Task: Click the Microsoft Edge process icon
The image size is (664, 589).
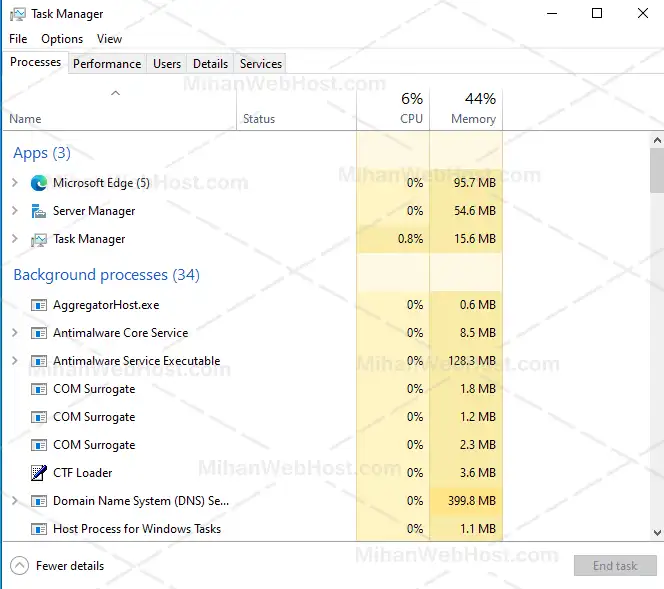Action: (39, 183)
